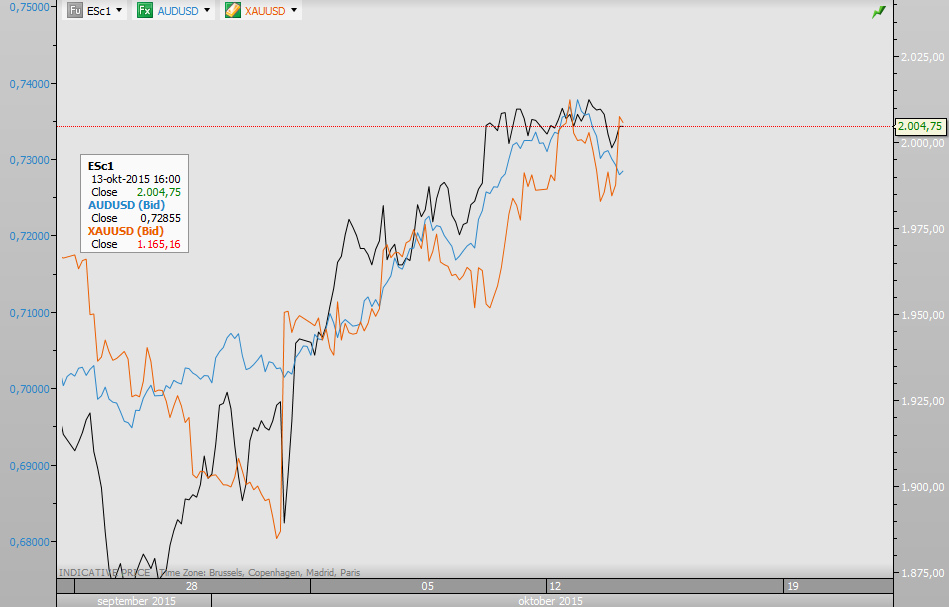
Task: Click AUDUSD (Bid) in the data box
Action: click(x=127, y=205)
